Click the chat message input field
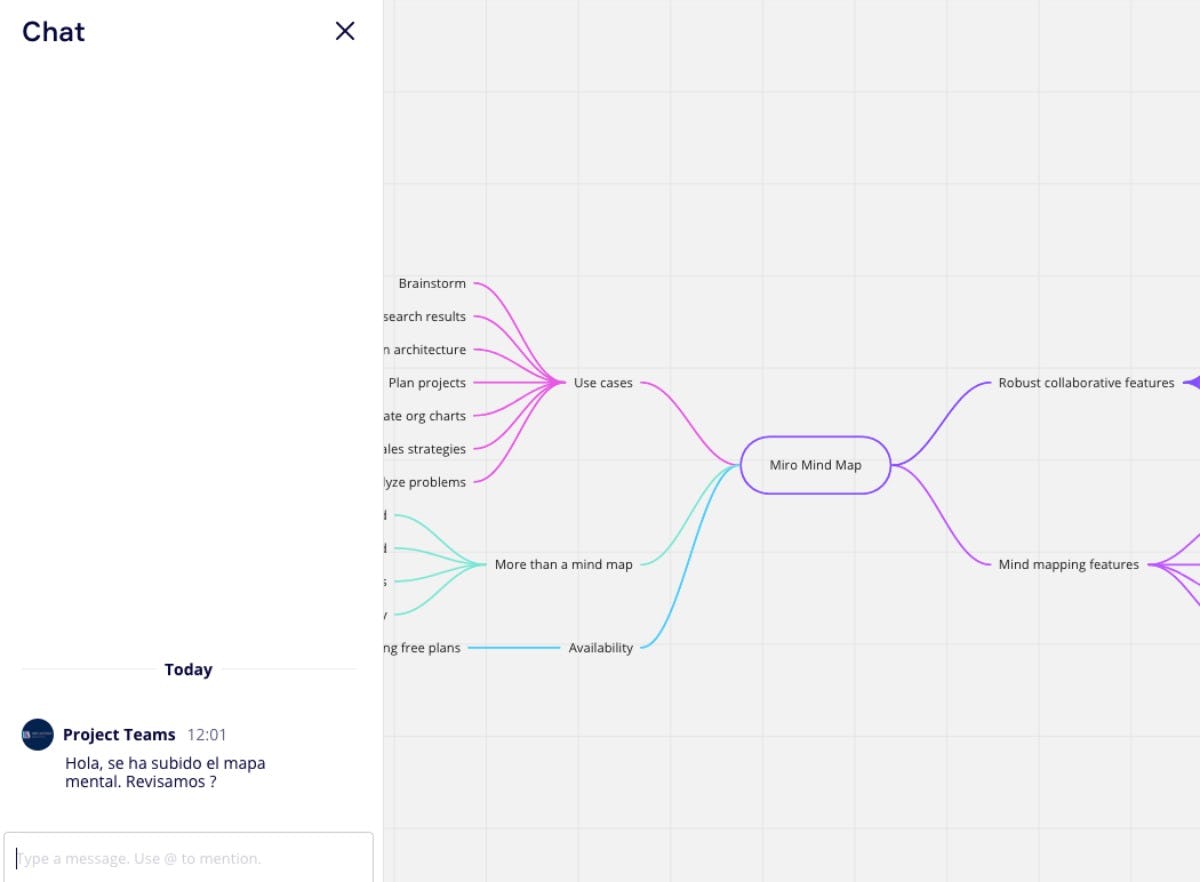1200x882 pixels. click(x=190, y=857)
